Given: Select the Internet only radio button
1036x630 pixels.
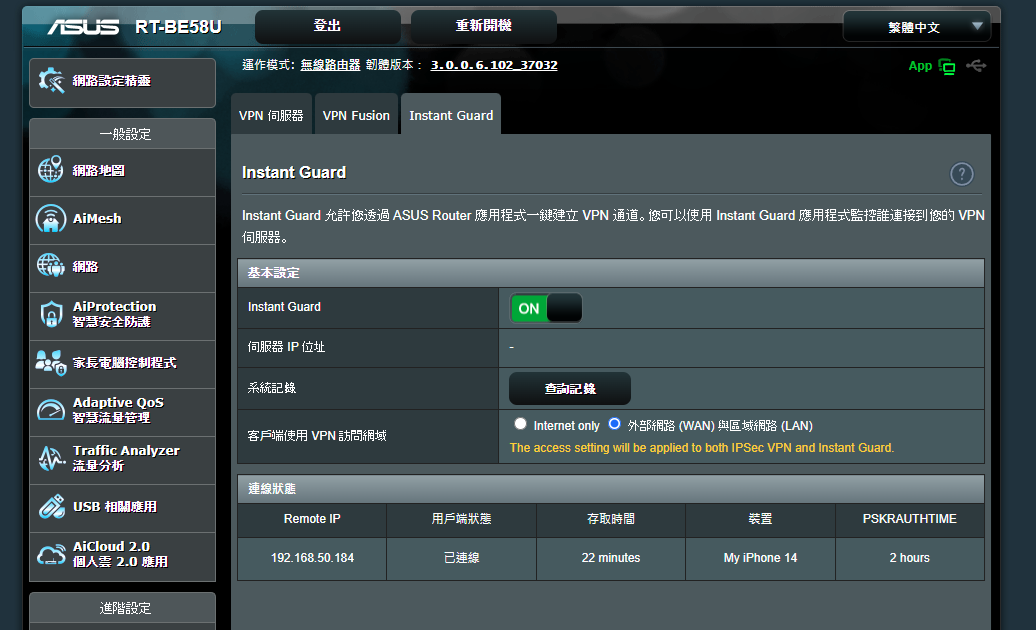Looking at the screenshot, I should click(x=521, y=424).
